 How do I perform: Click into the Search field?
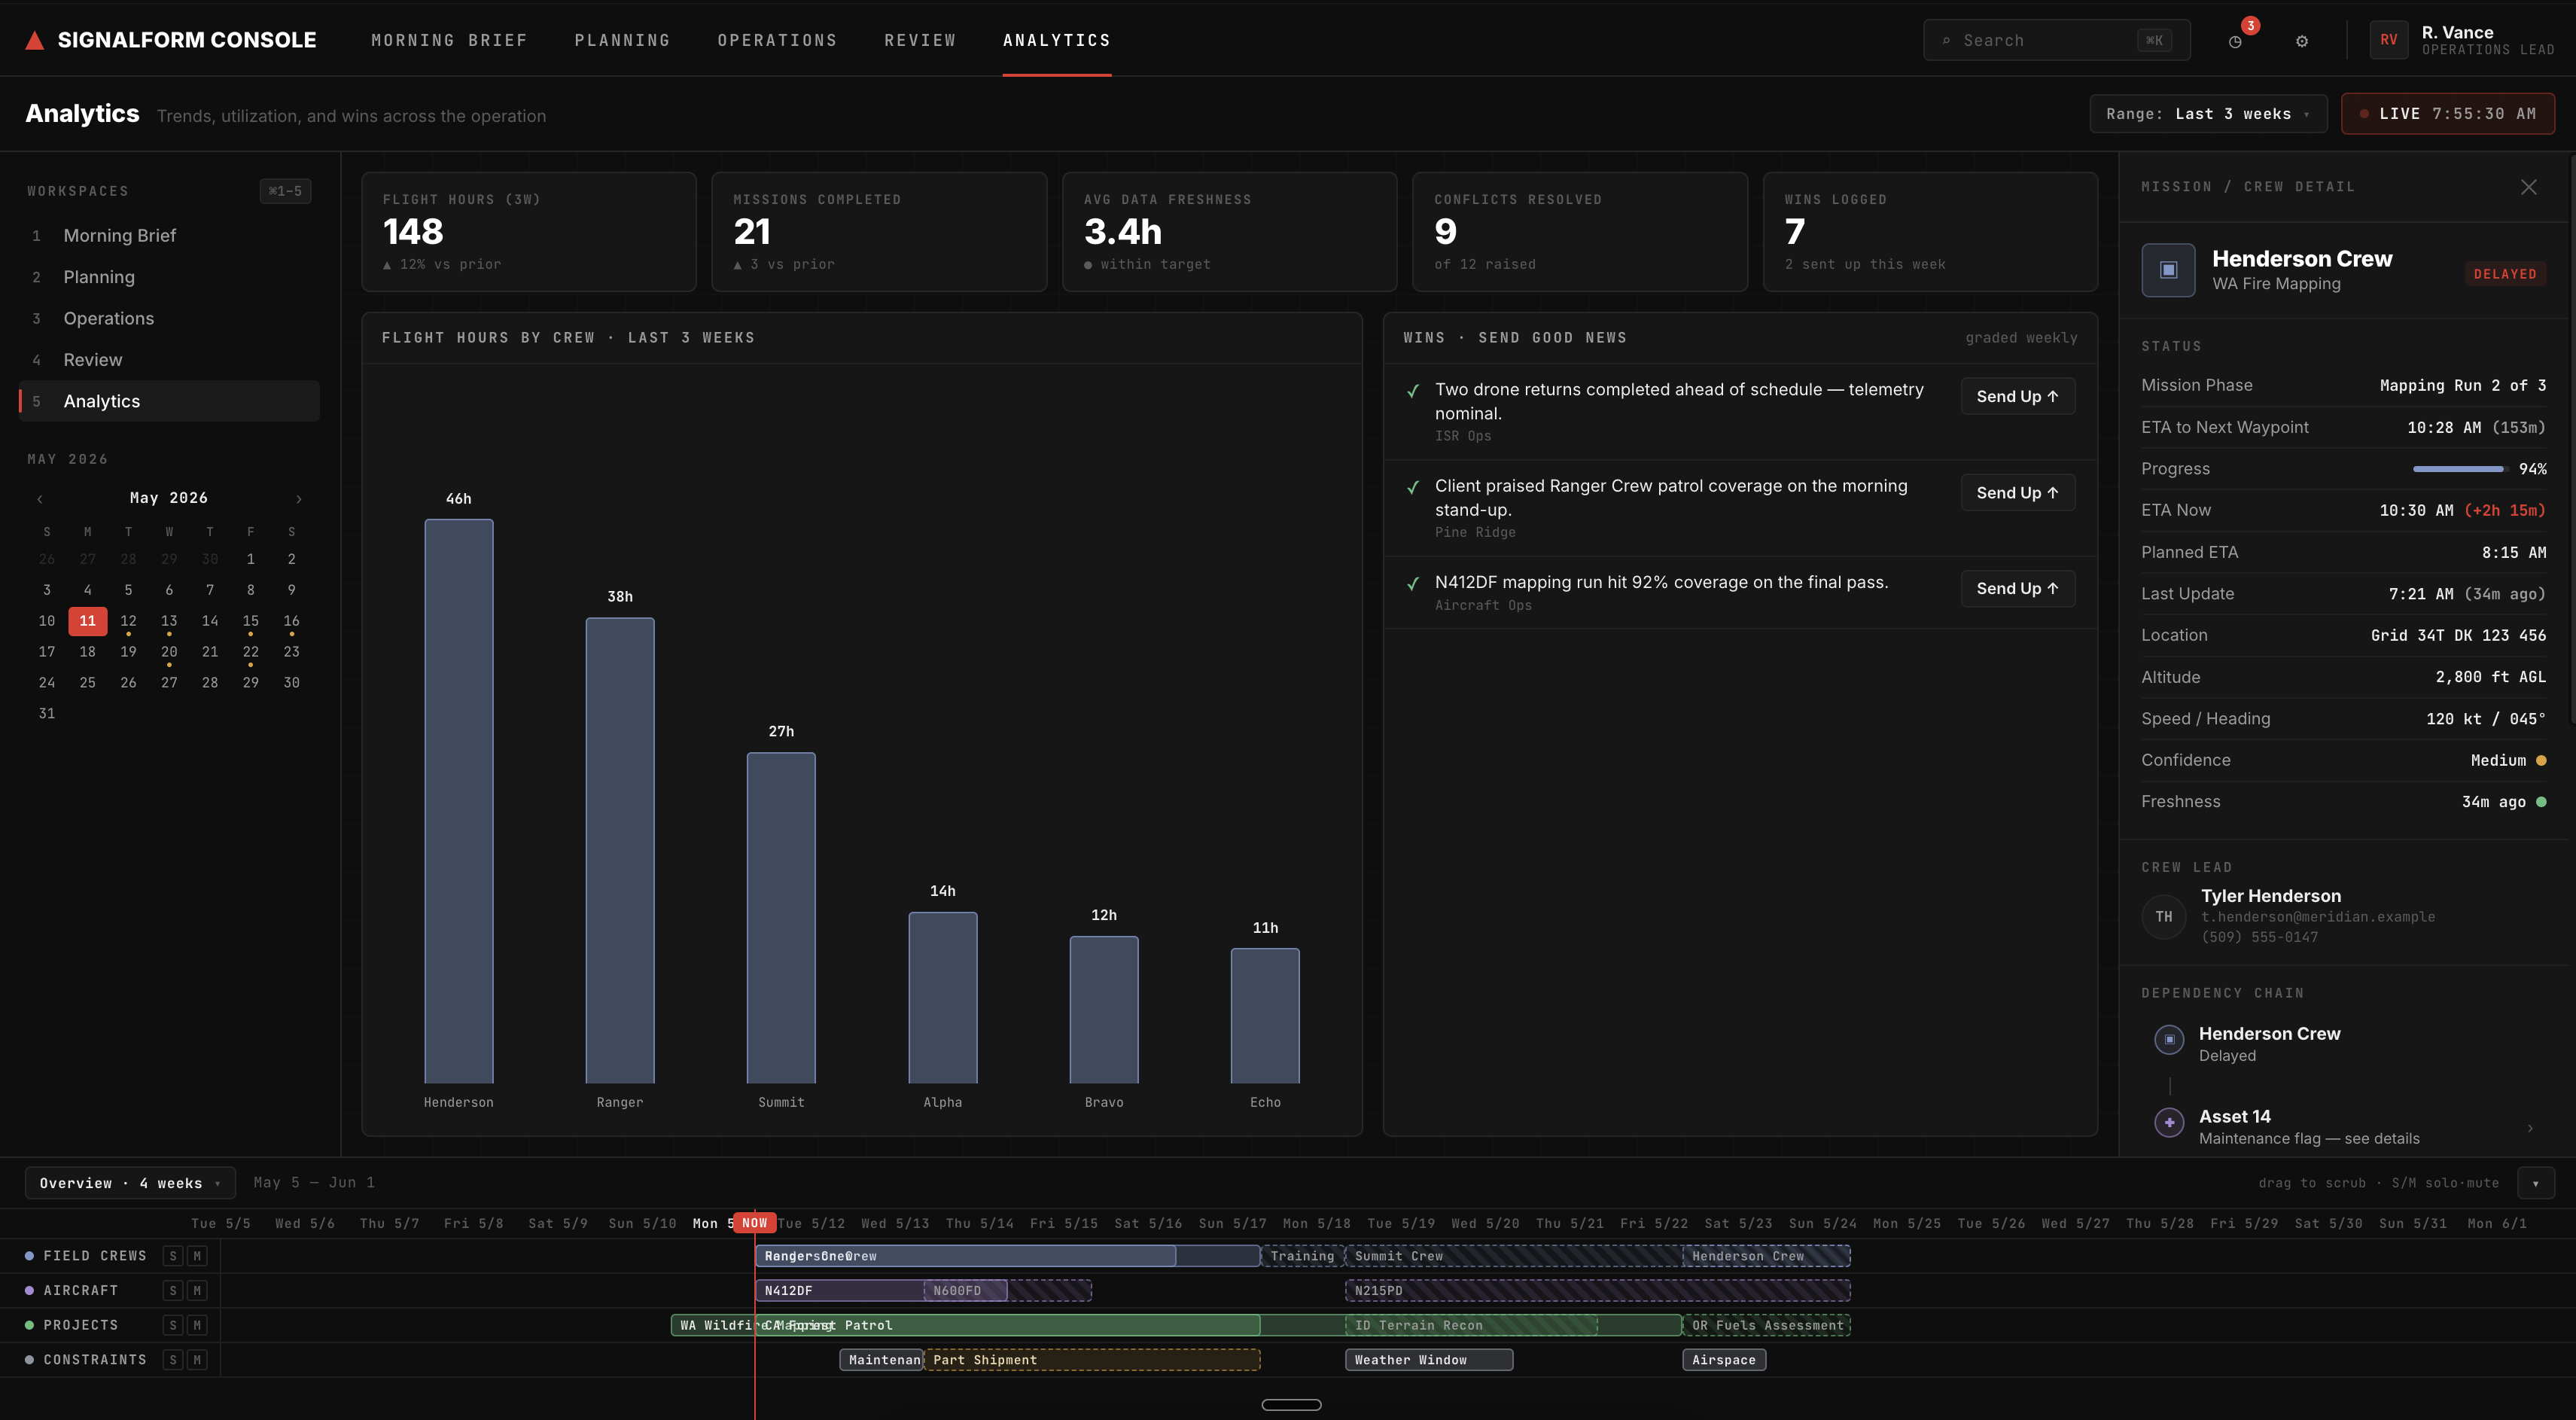pyautogui.click(x=2056, y=40)
